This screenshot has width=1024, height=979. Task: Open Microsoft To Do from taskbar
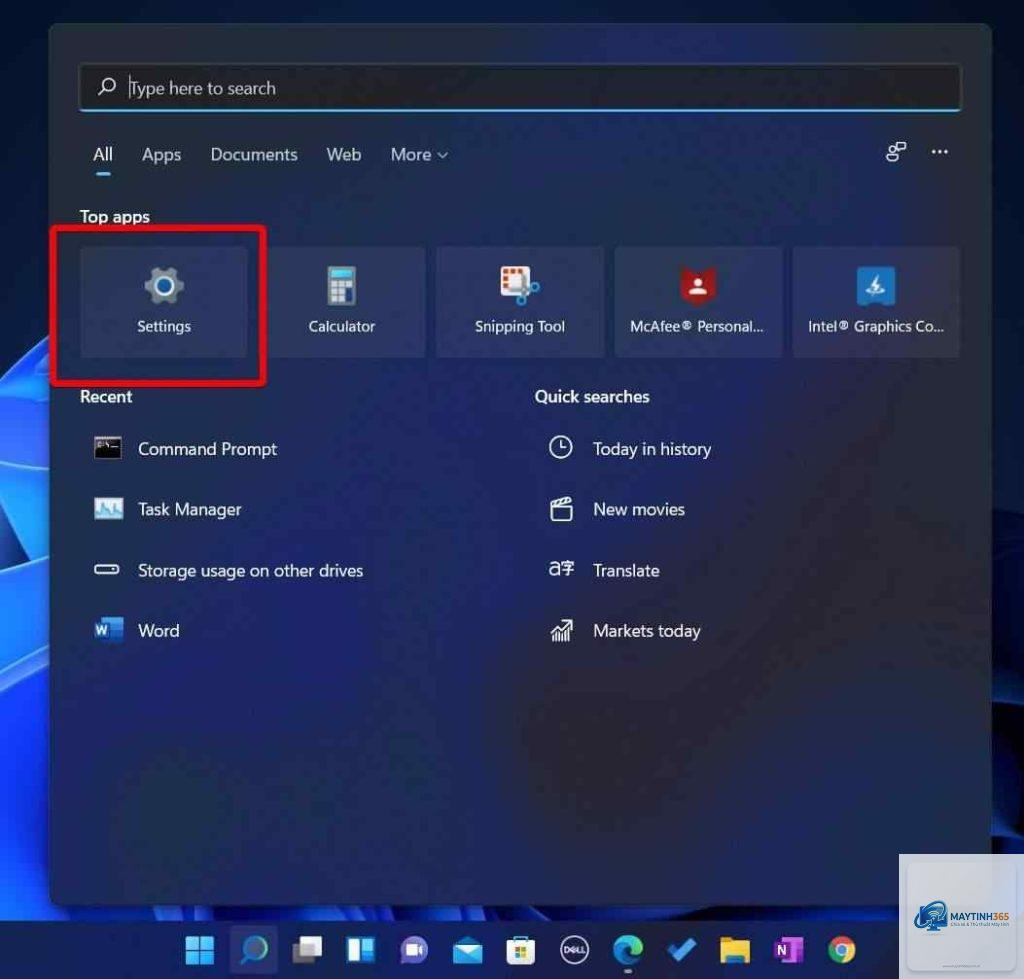pyautogui.click(x=681, y=950)
